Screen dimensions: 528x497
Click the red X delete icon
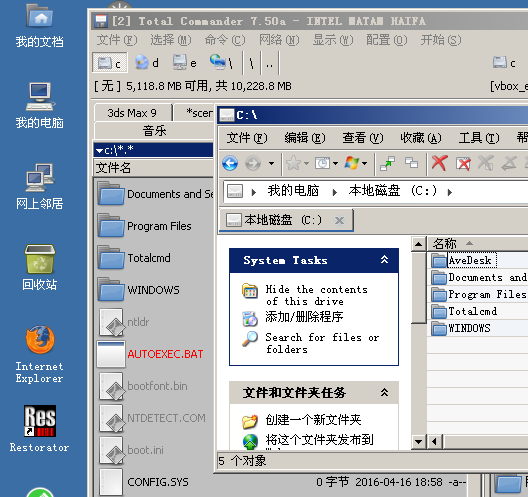click(x=440, y=163)
